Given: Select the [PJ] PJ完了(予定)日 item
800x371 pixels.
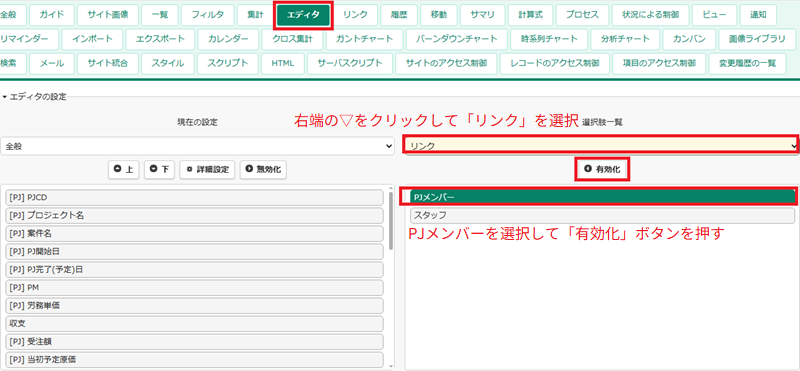Looking at the screenshot, I should [x=194, y=269].
